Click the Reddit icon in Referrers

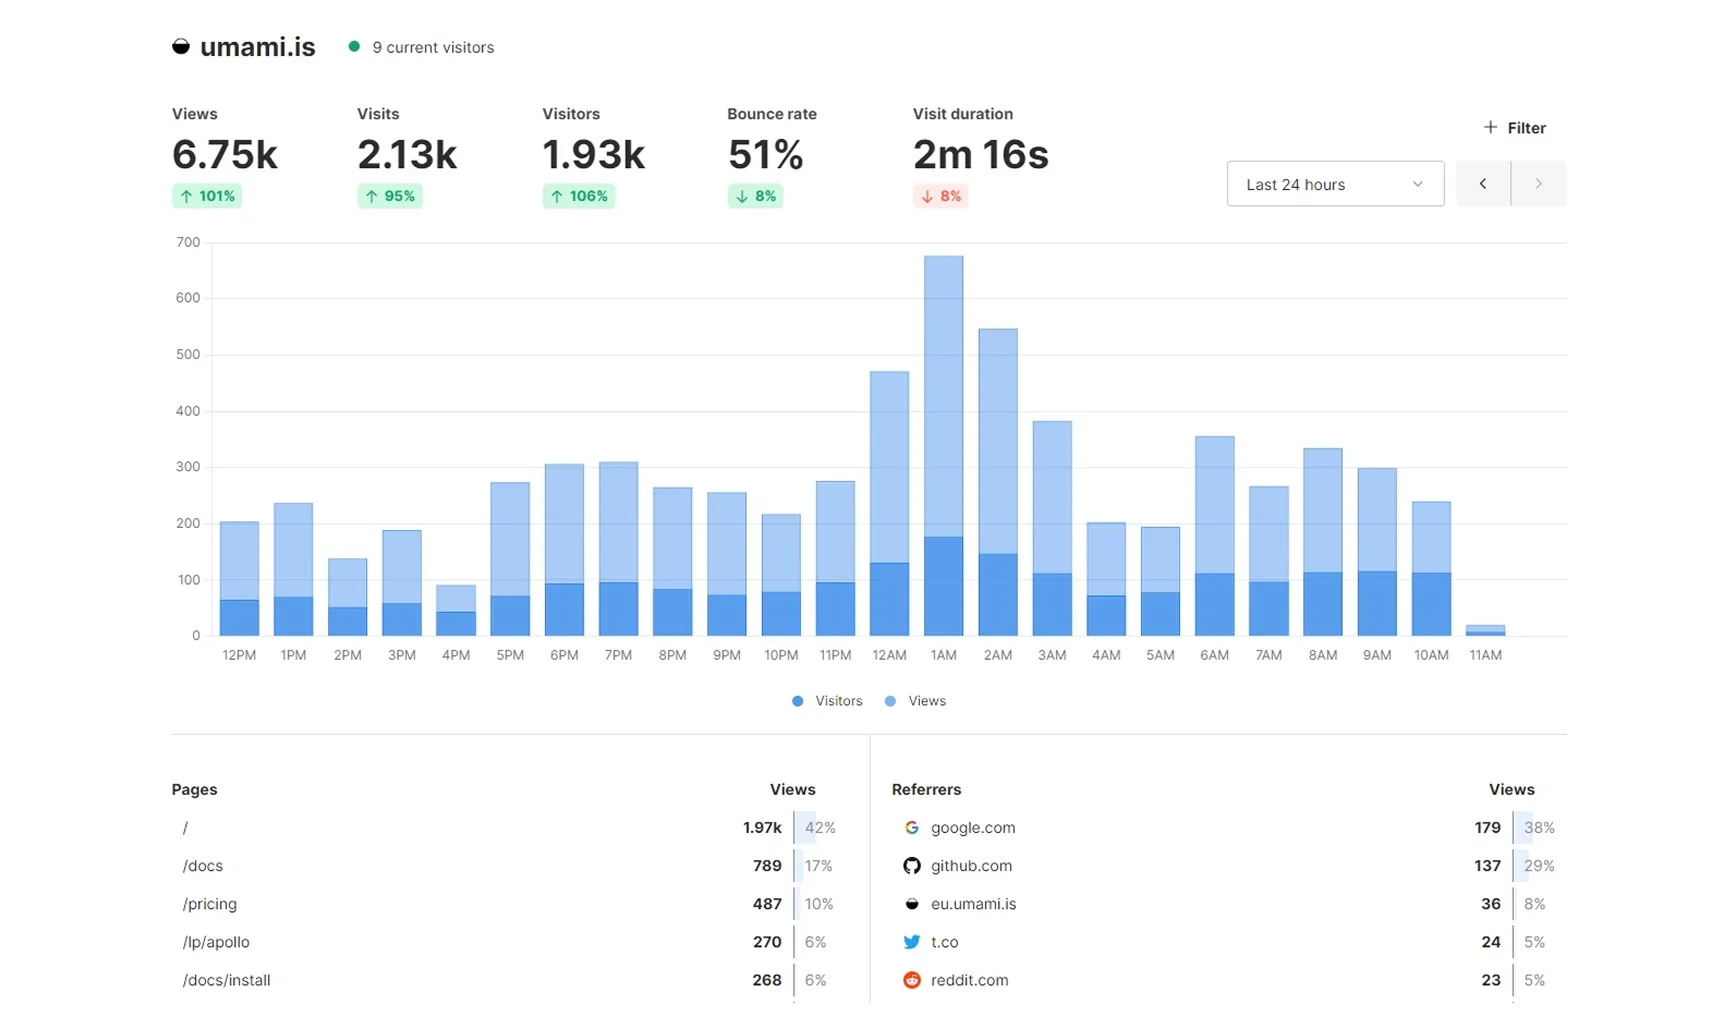pyautogui.click(x=911, y=980)
